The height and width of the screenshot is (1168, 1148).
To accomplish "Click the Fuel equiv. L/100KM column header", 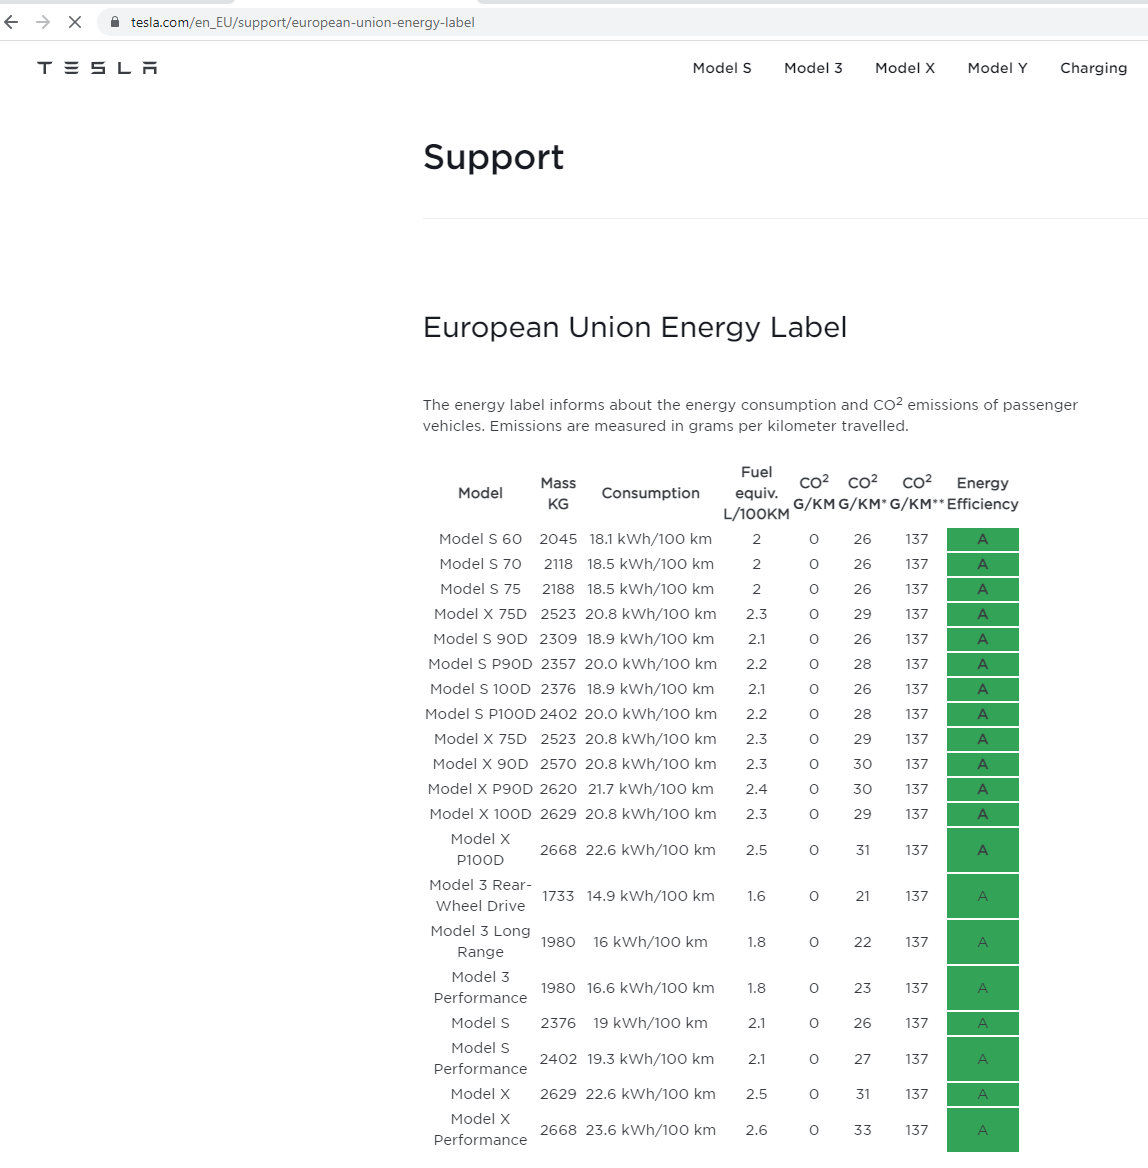I will pos(756,493).
